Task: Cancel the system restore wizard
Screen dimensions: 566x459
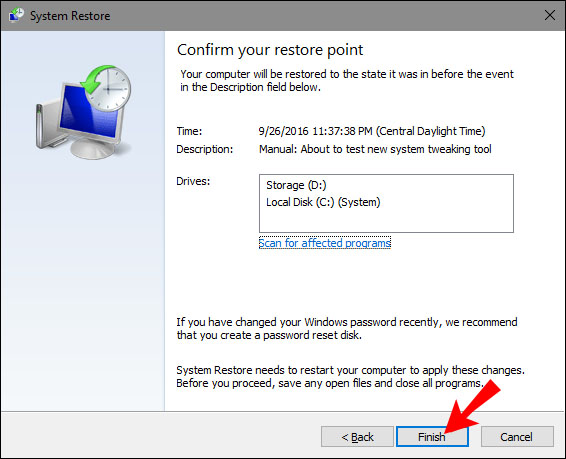Action: click(517, 437)
